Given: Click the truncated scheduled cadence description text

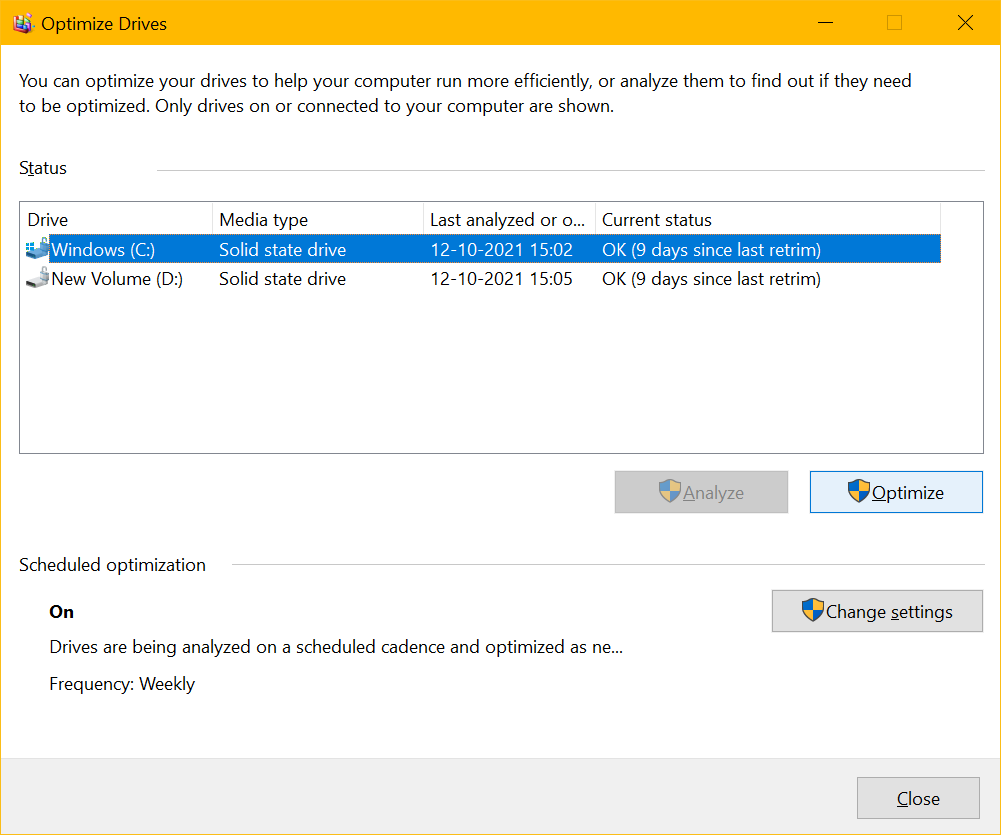Looking at the screenshot, I should click(x=336, y=647).
